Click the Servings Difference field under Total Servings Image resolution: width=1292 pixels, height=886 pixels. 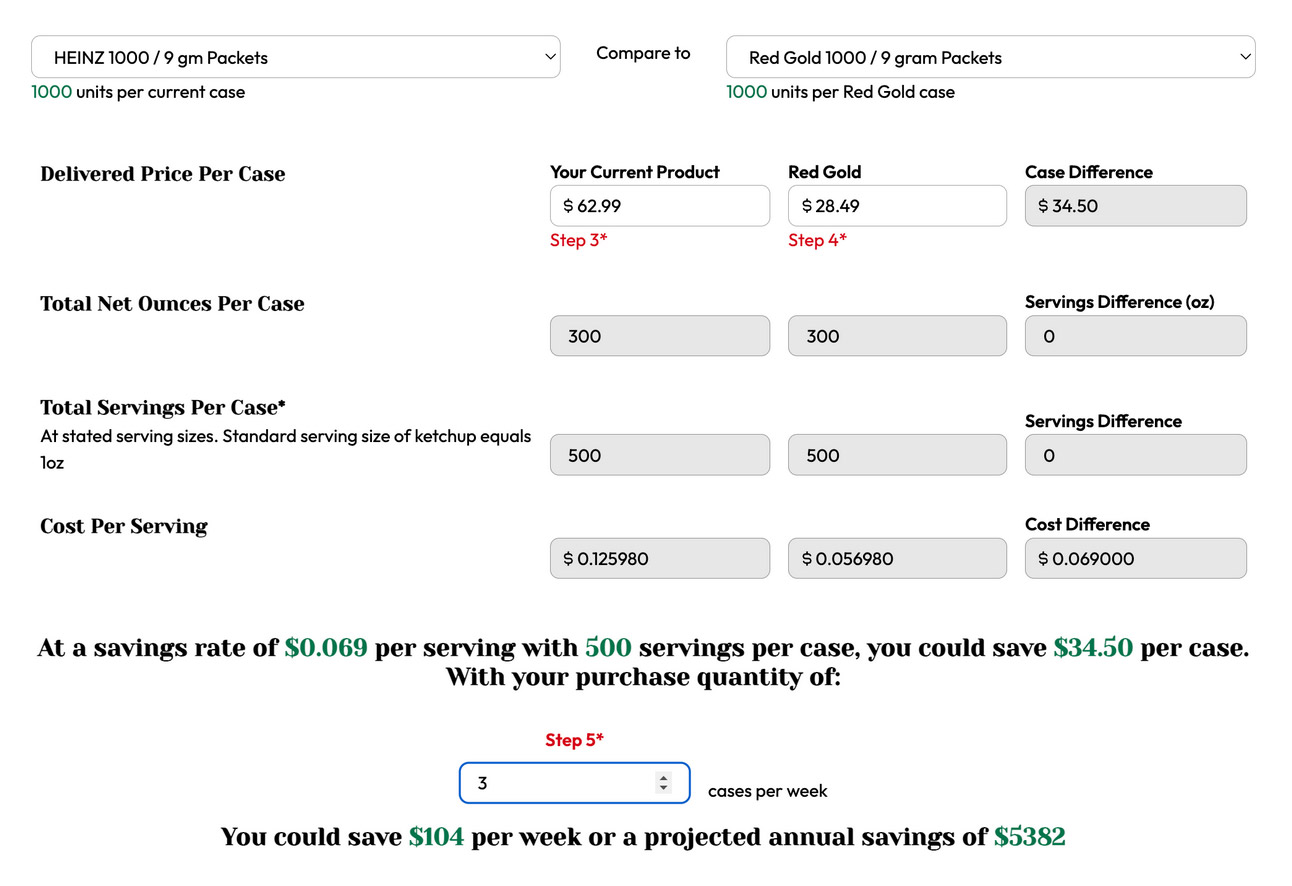1135,455
